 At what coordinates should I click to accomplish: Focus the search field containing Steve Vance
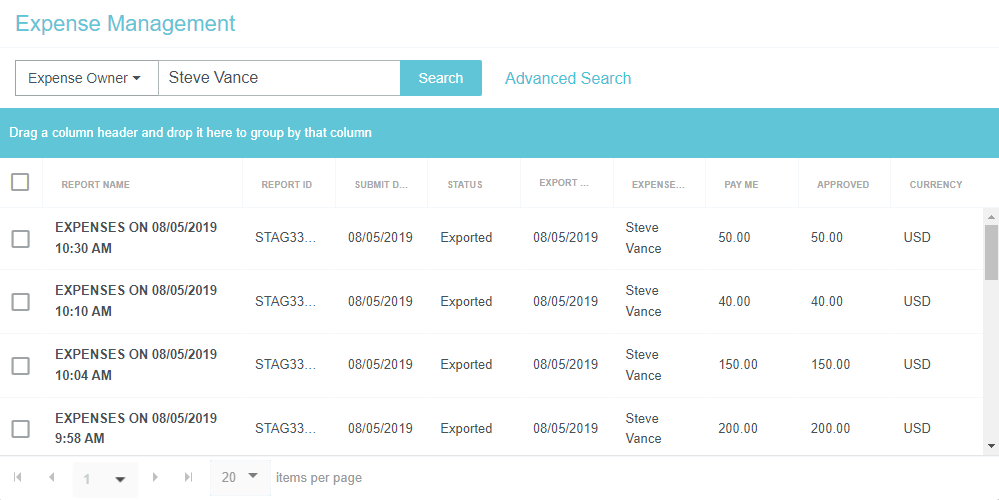tap(279, 78)
